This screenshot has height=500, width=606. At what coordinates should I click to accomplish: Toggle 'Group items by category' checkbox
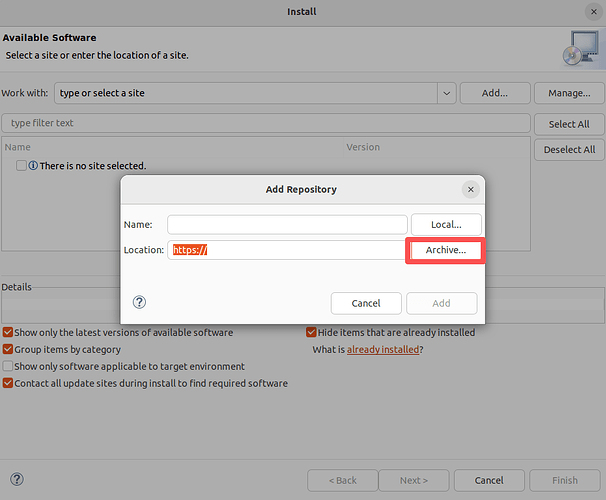coord(8,349)
